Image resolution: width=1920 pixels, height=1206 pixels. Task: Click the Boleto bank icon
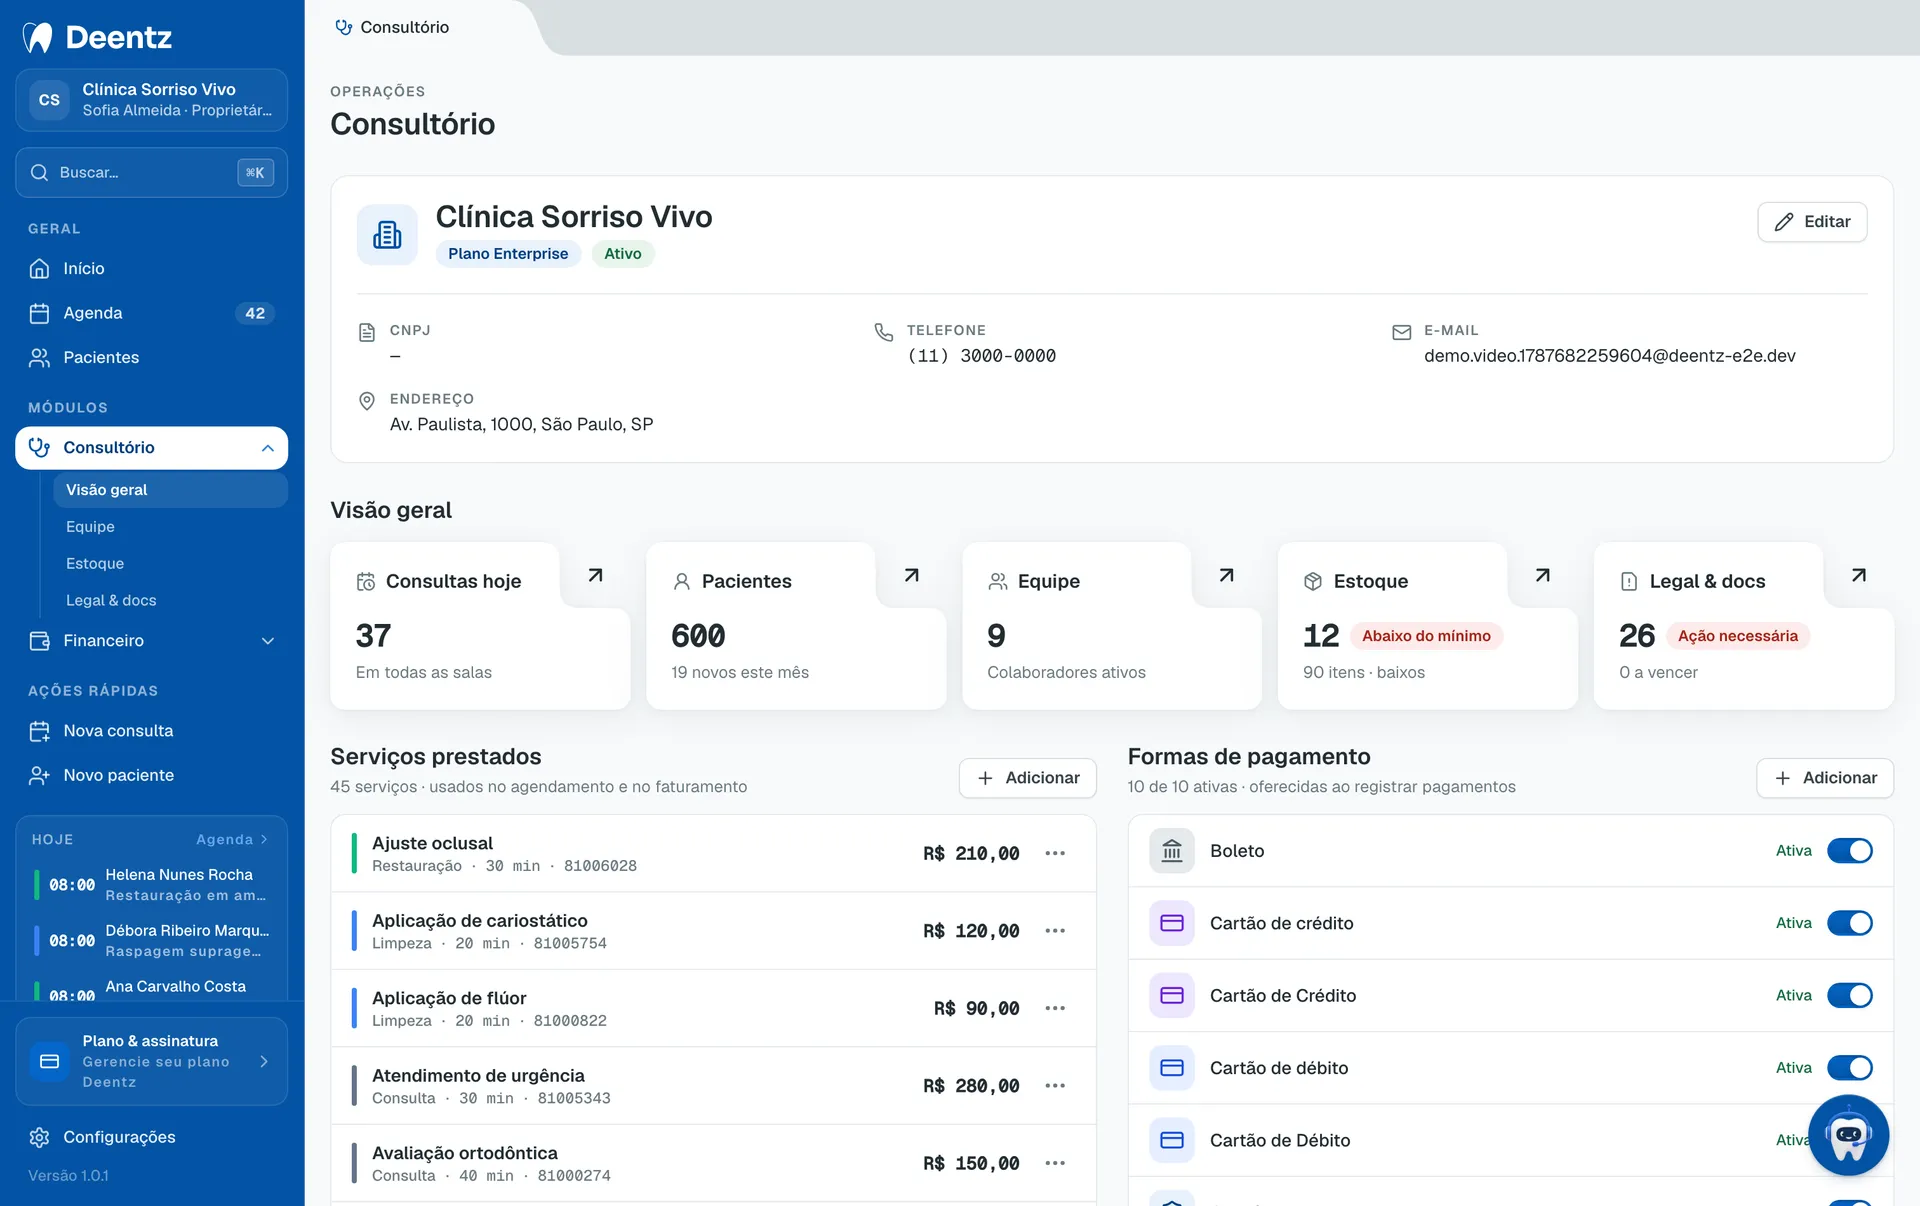tap(1172, 851)
